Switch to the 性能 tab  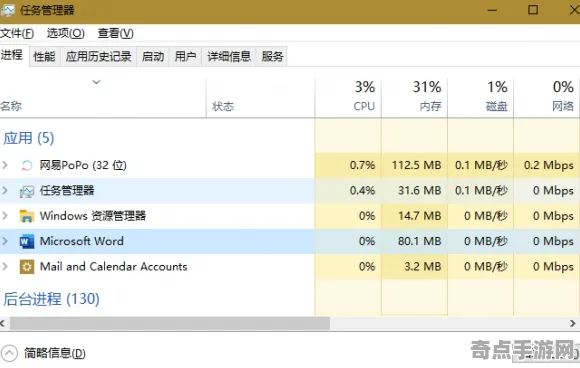[x=44, y=57]
